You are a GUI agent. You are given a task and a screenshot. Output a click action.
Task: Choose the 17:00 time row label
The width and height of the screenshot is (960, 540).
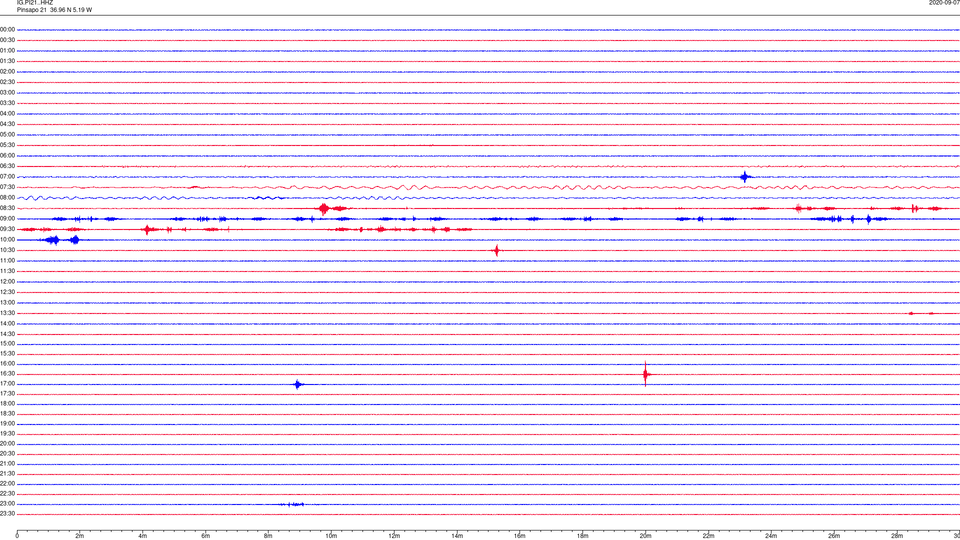pos(7,384)
